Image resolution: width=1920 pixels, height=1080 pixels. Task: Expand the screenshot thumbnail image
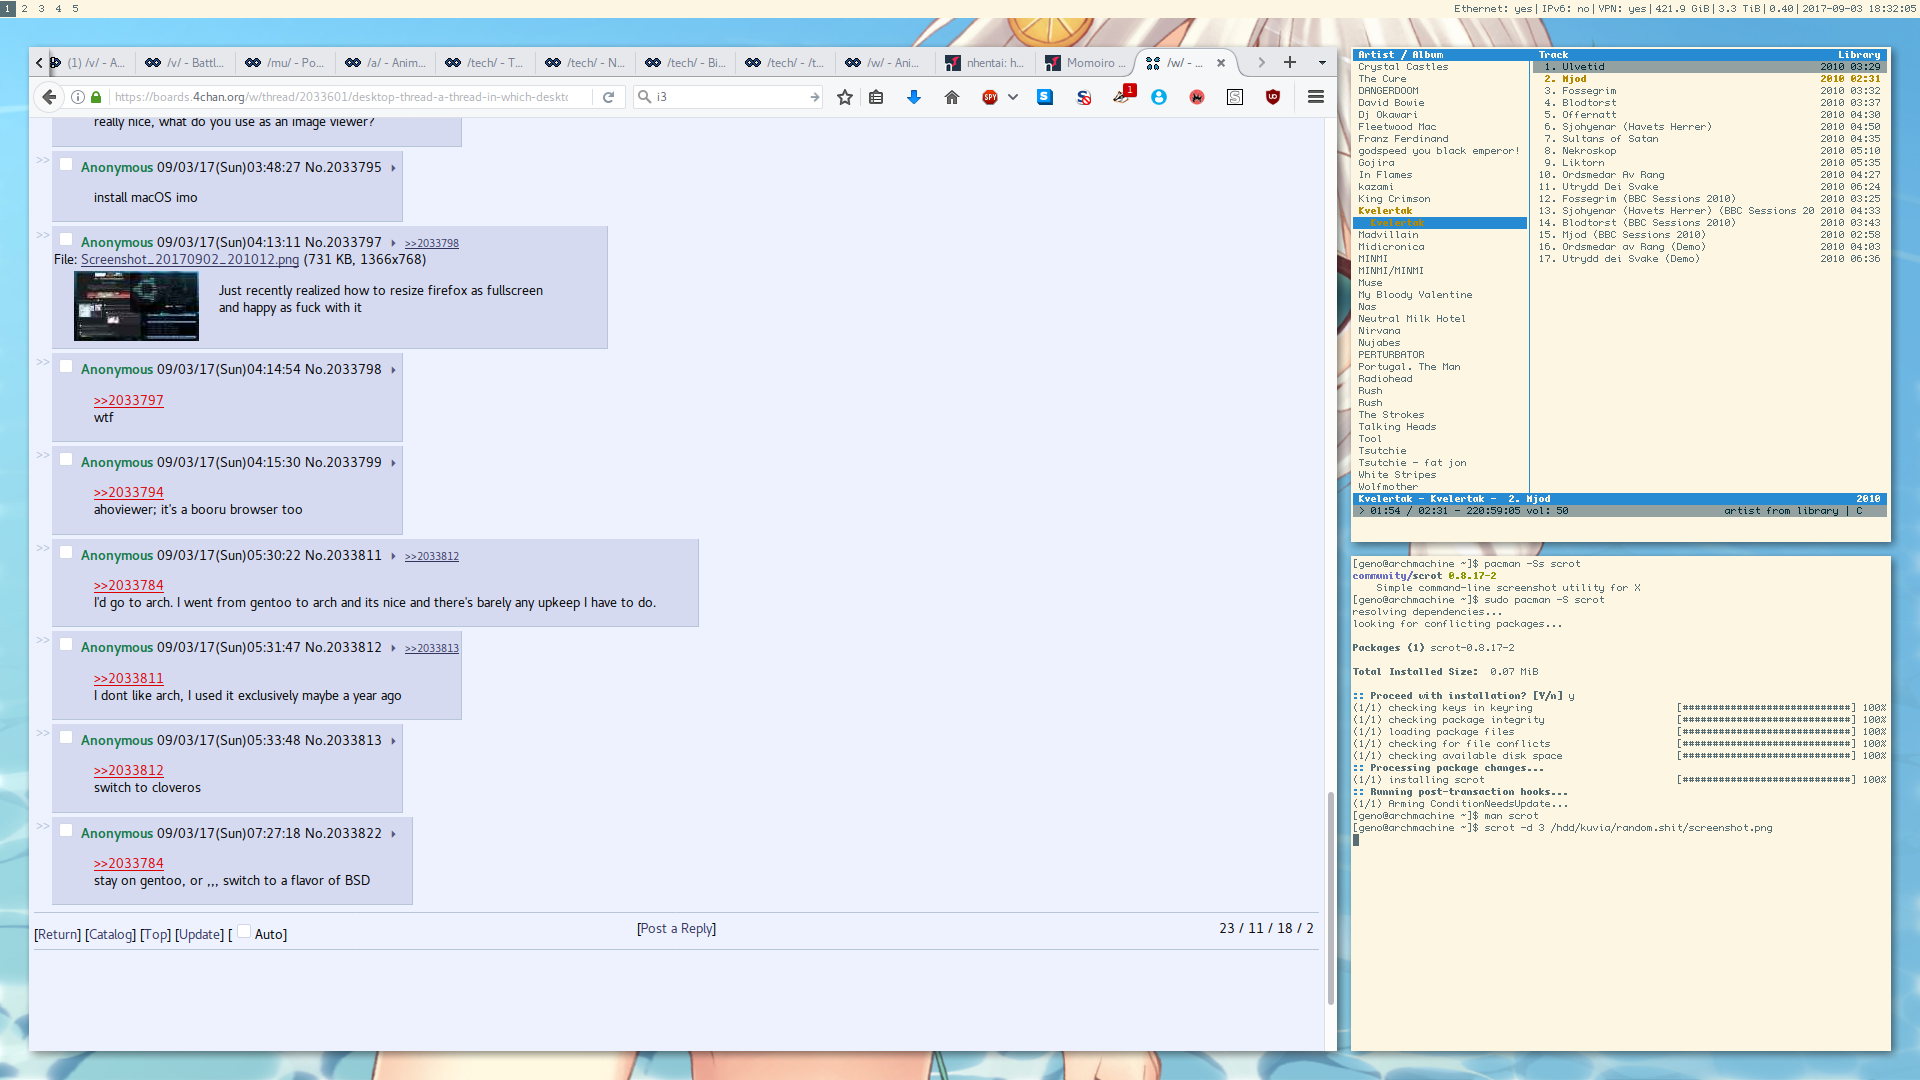[136, 306]
